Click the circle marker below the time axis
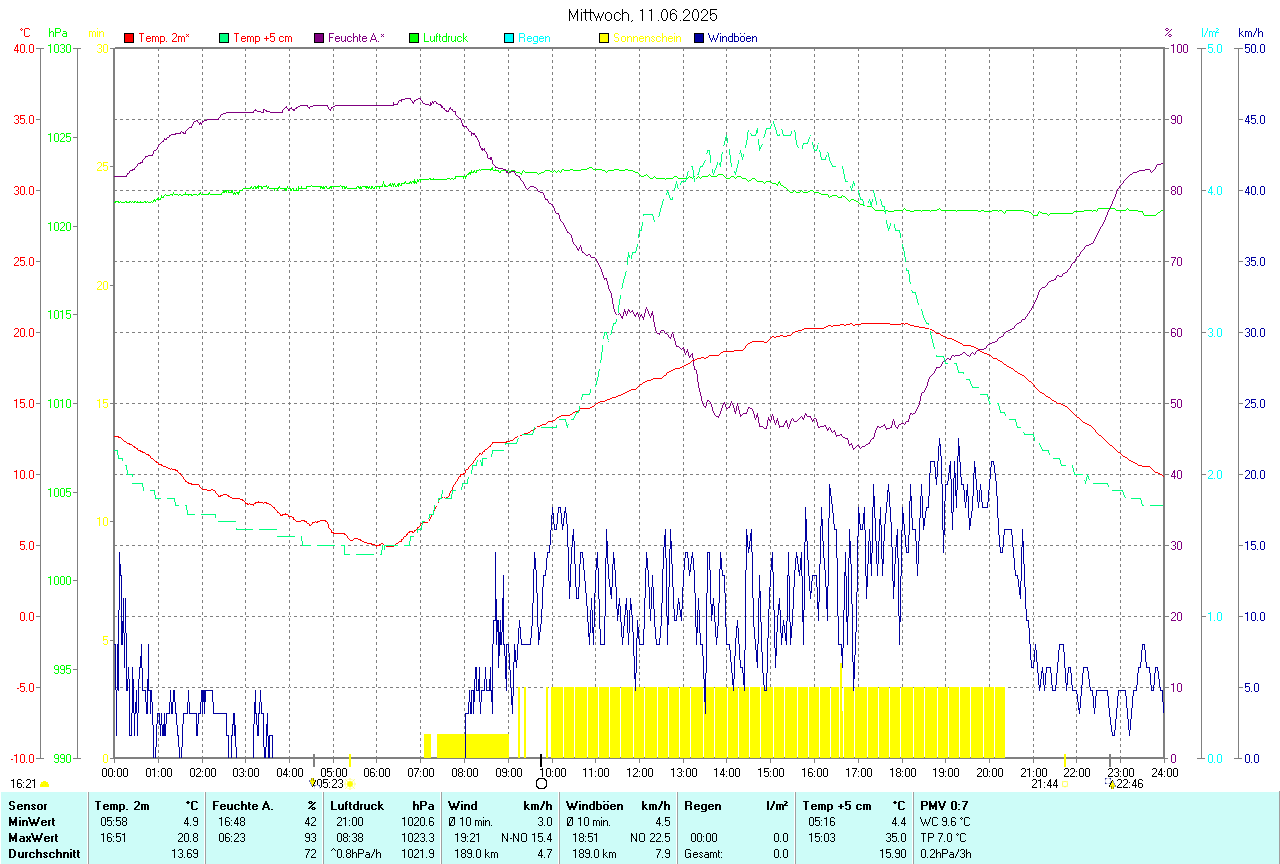The width and height of the screenshot is (1280, 864). 541,784
